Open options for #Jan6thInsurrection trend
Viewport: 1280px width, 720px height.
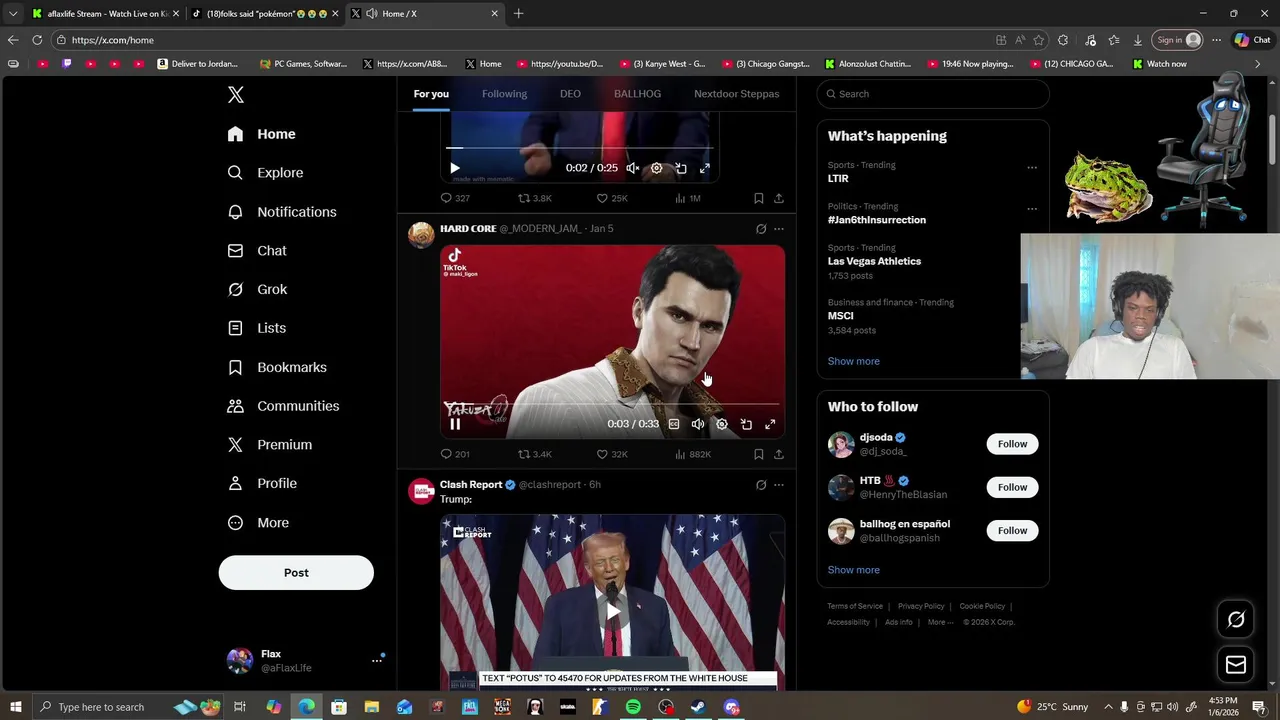point(1032,209)
